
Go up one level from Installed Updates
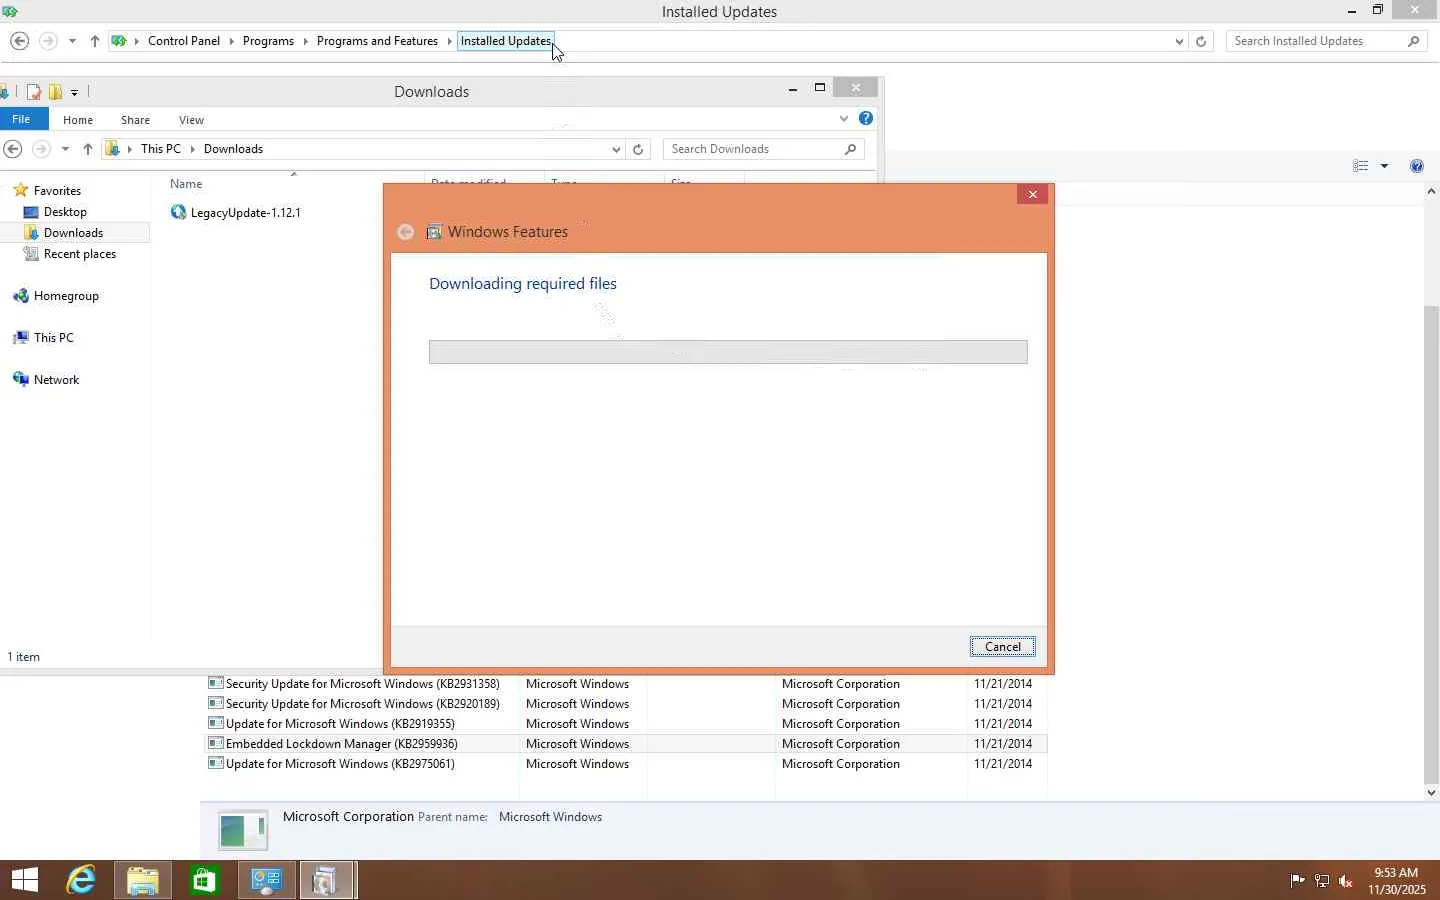pos(94,41)
